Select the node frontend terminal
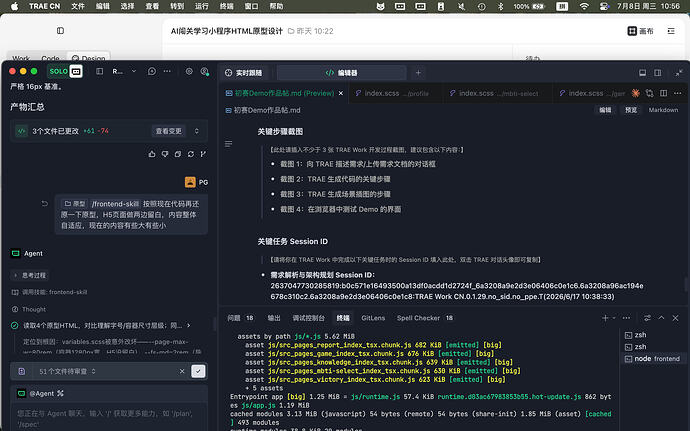The image size is (690, 431). pyautogui.click(x=652, y=359)
